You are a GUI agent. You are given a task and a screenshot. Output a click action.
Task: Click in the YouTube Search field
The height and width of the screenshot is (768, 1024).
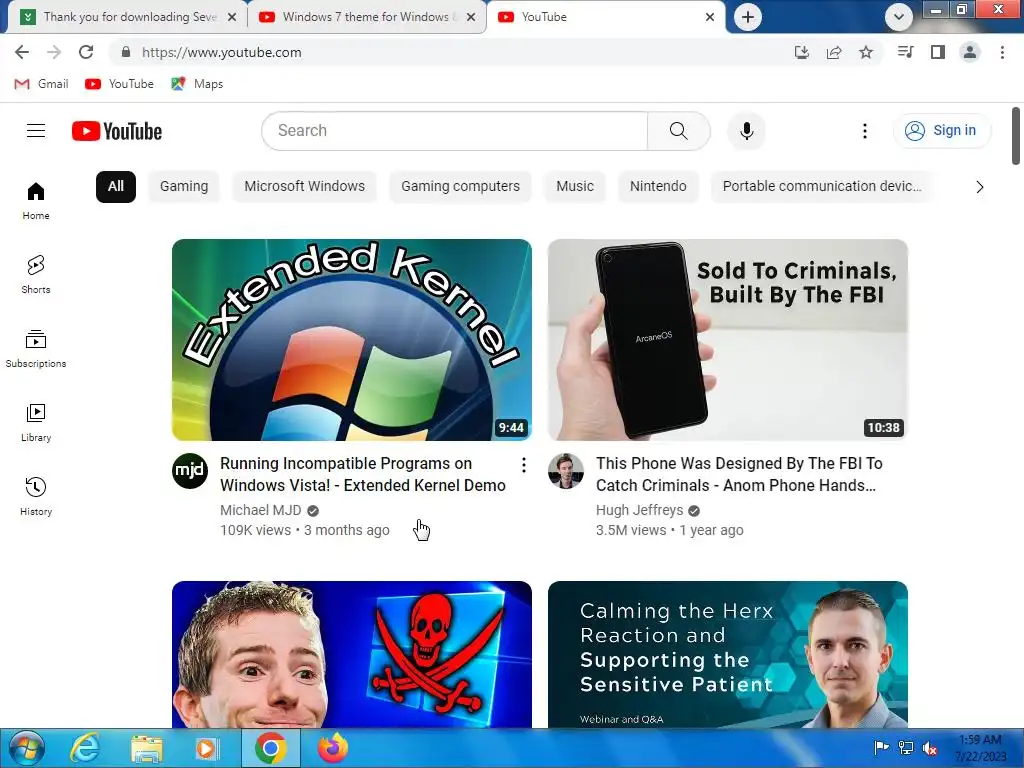pyautogui.click(x=455, y=131)
